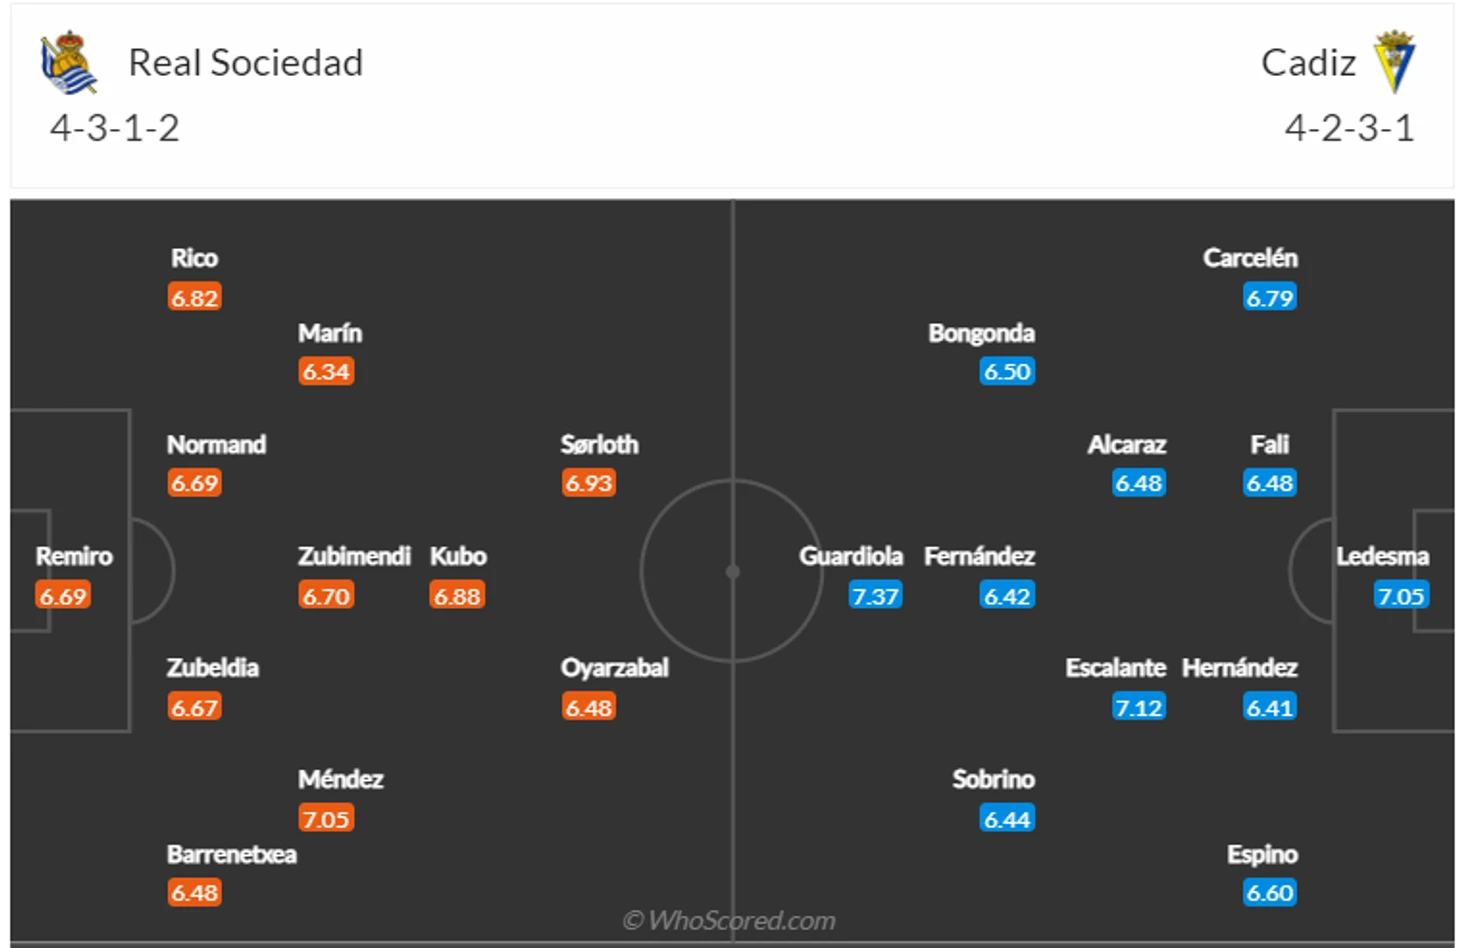Select player name Oyarzabal
Image resolution: width=1460 pixels, height=948 pixels.
[x=614, y=668]
